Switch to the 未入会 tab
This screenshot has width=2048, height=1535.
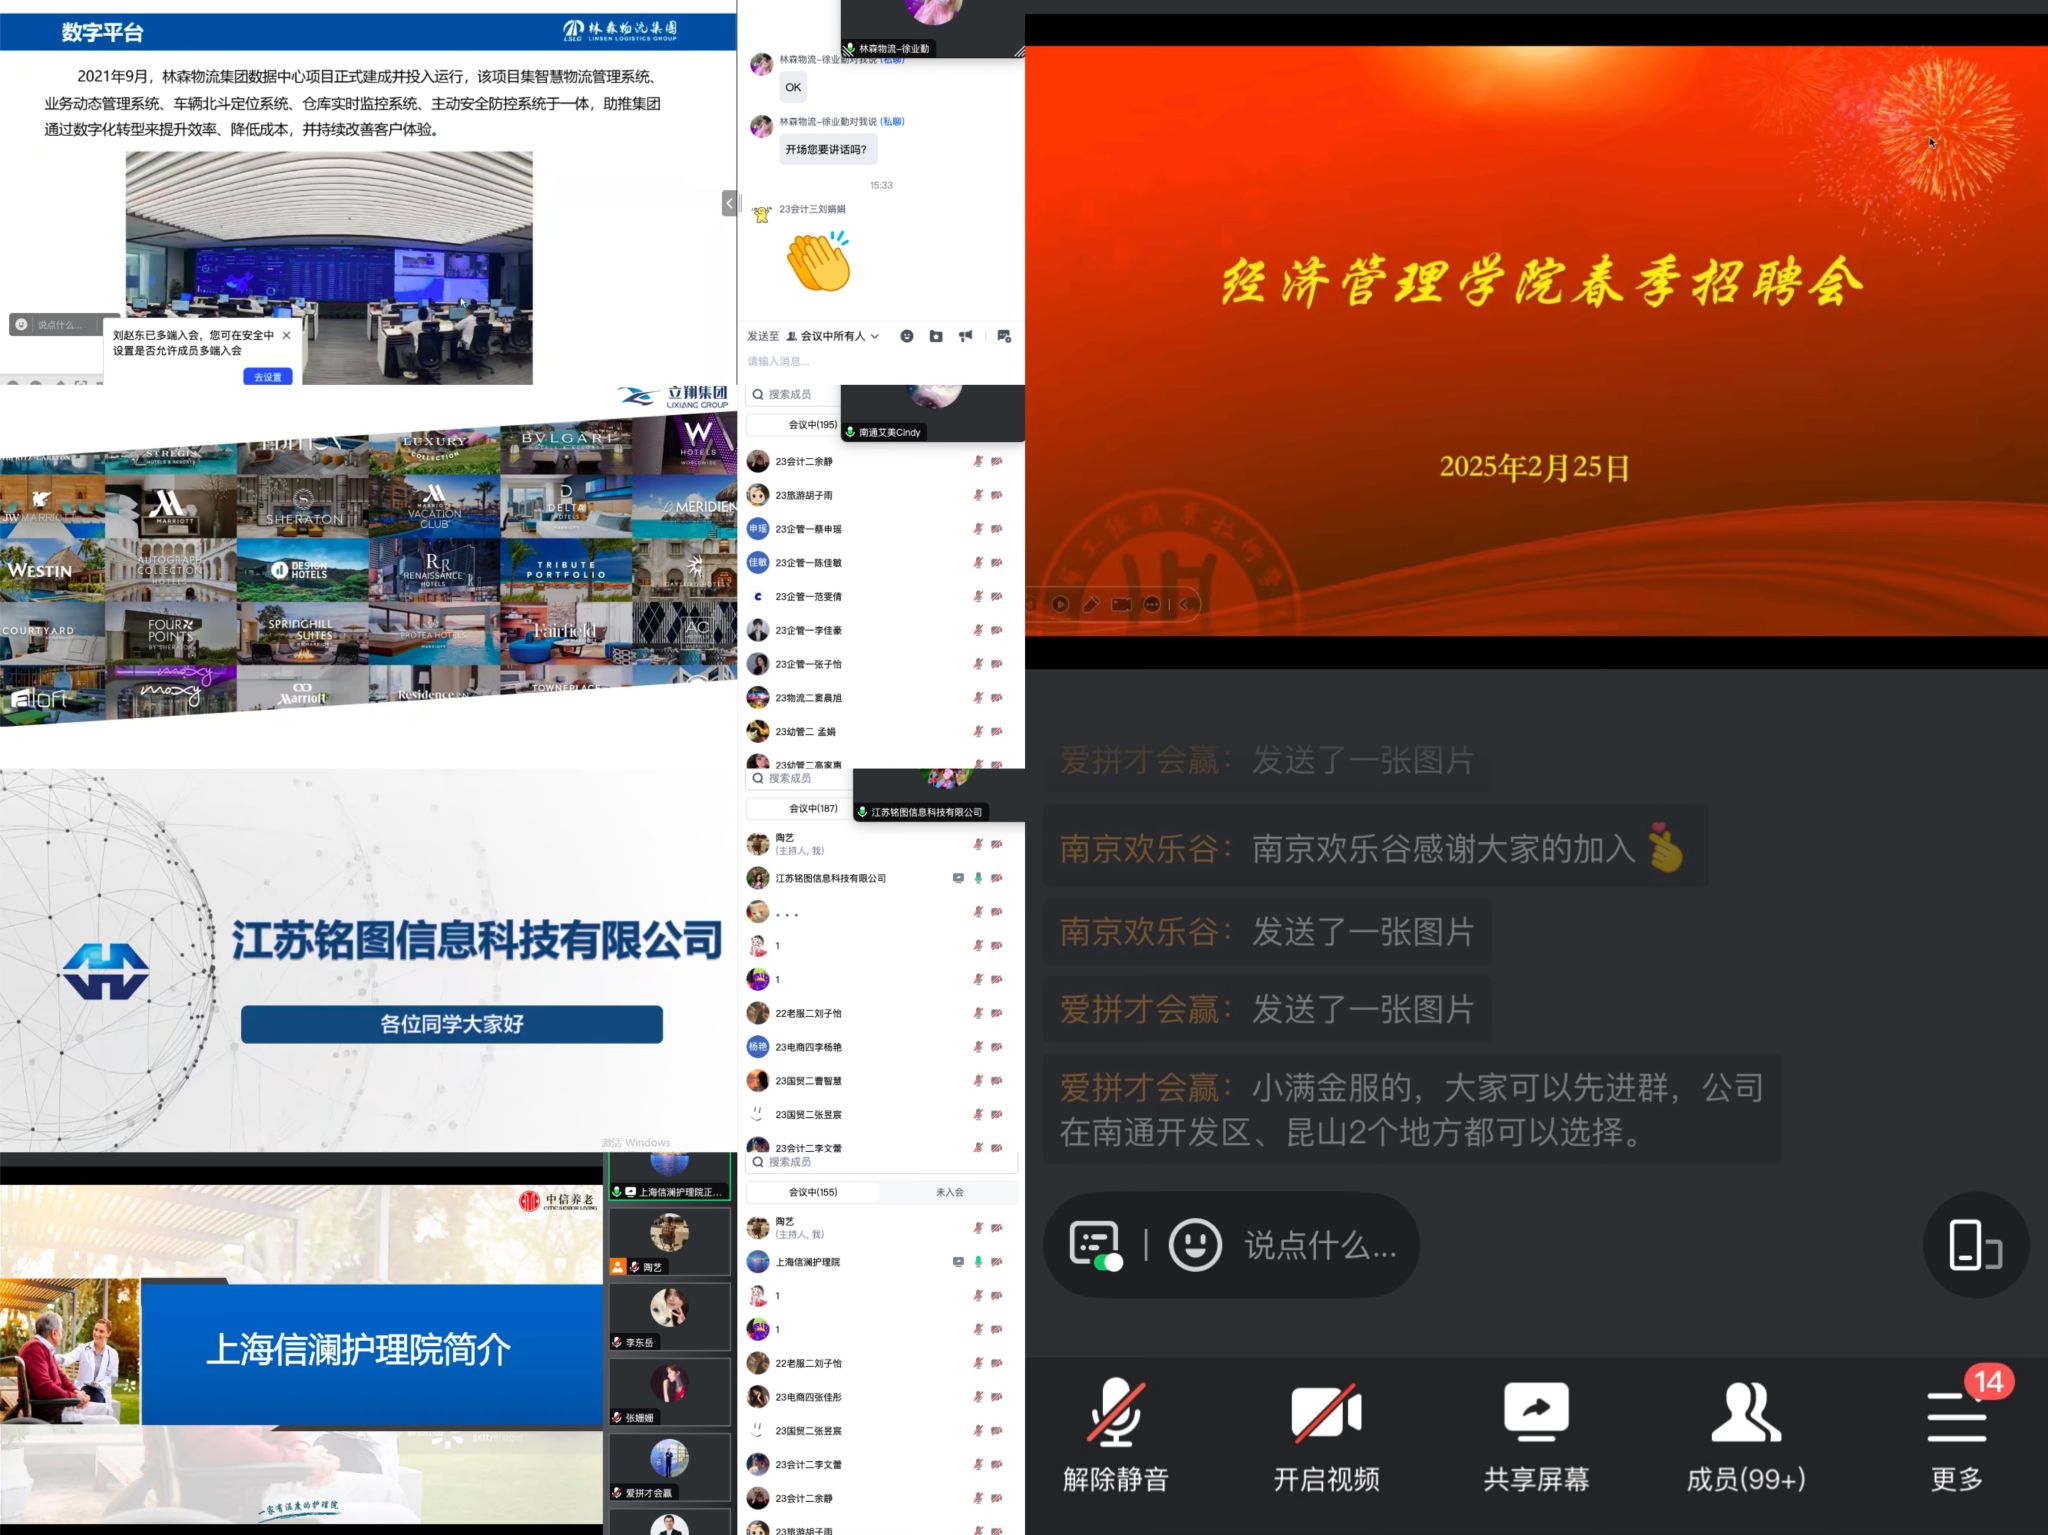pyautogui.click(x=949, y=1192)
